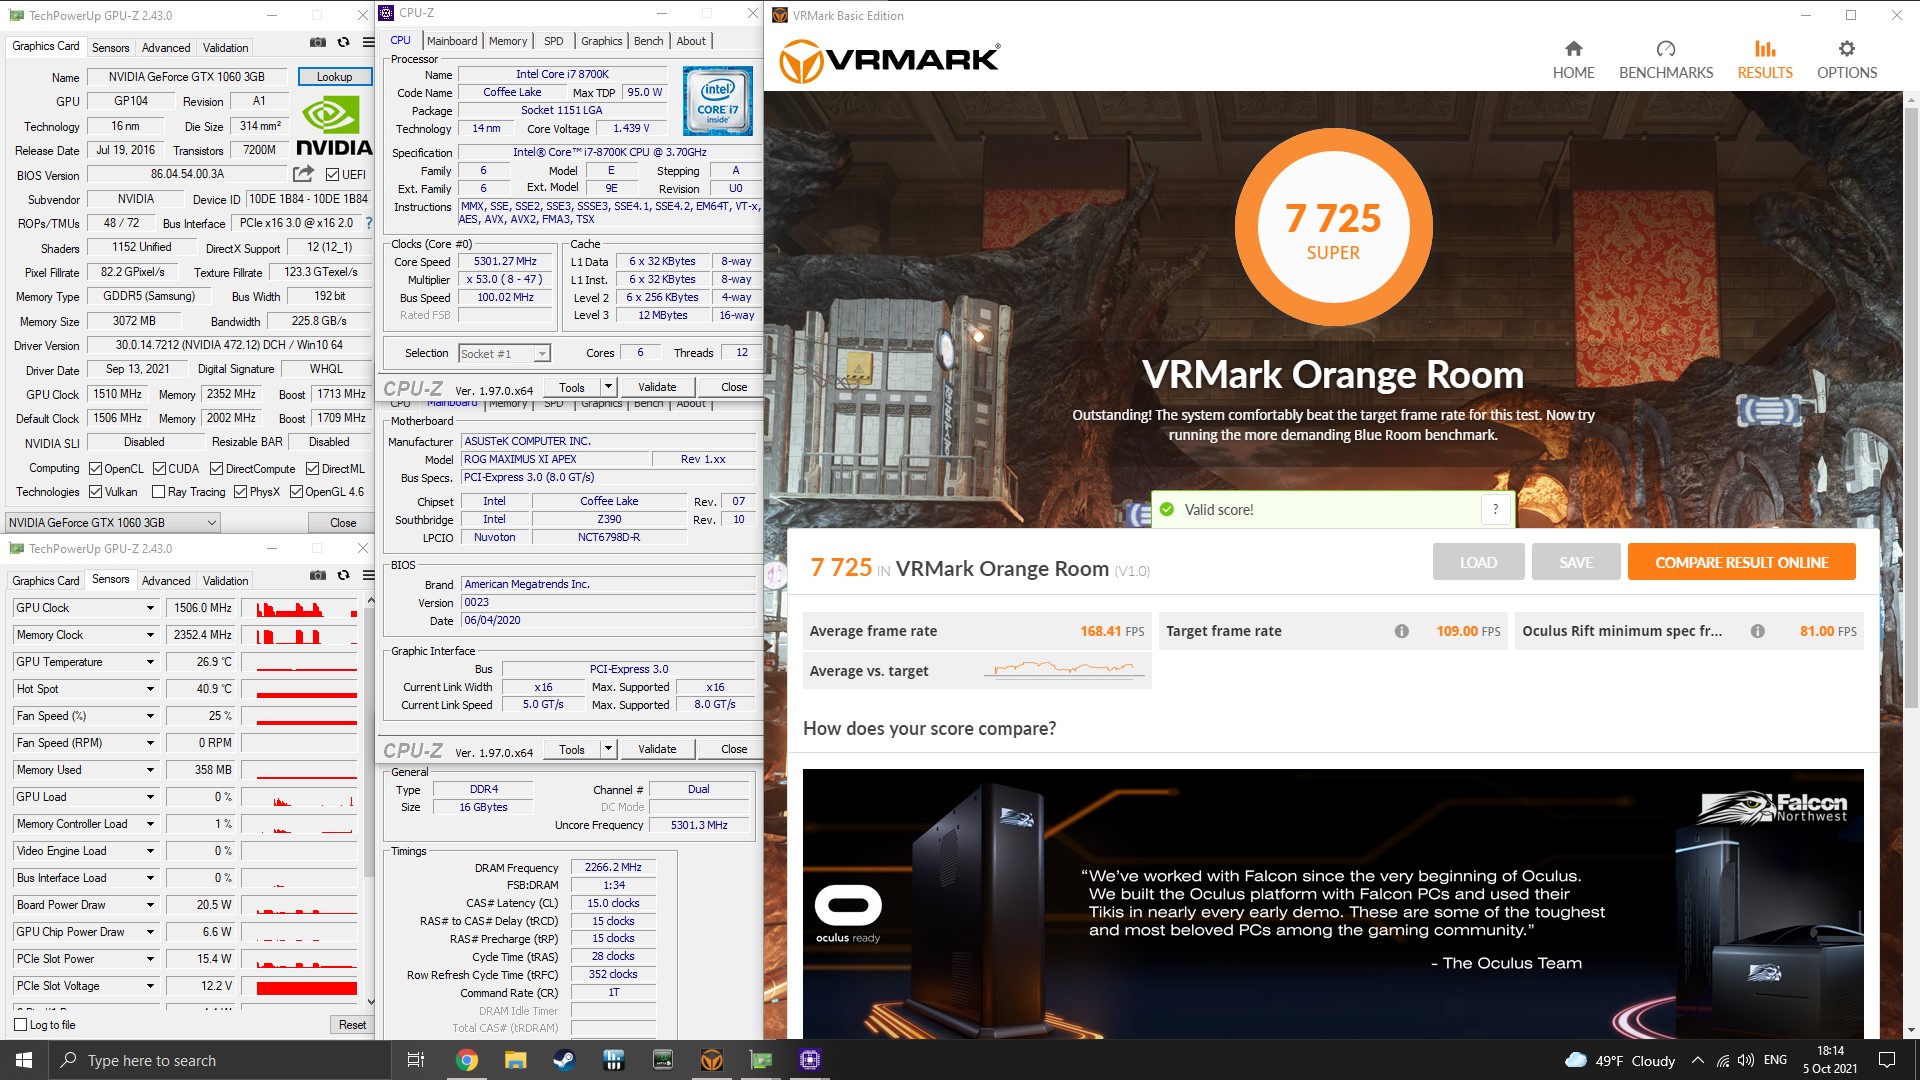Open VRMark BENCHMARKS gauge icon
Screen dimensions: 1920x1080
[1665, 49]
